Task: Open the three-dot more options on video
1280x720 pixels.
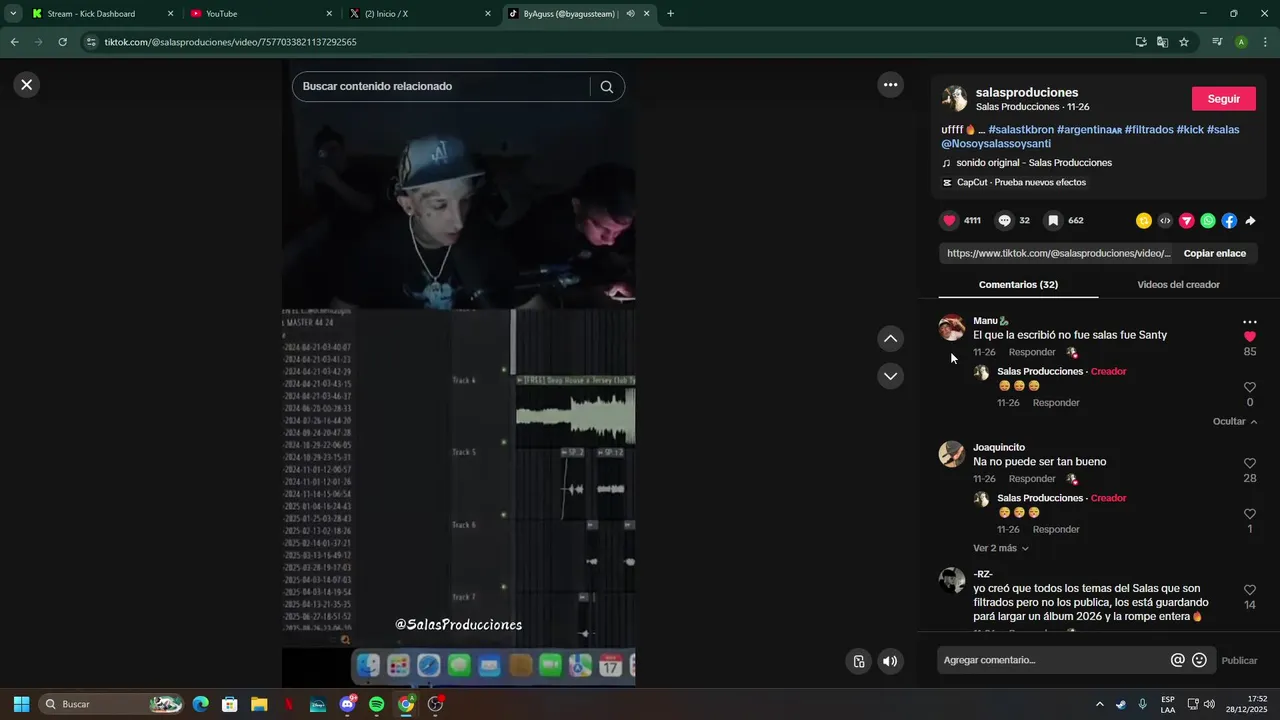Action: click(890, 85)
